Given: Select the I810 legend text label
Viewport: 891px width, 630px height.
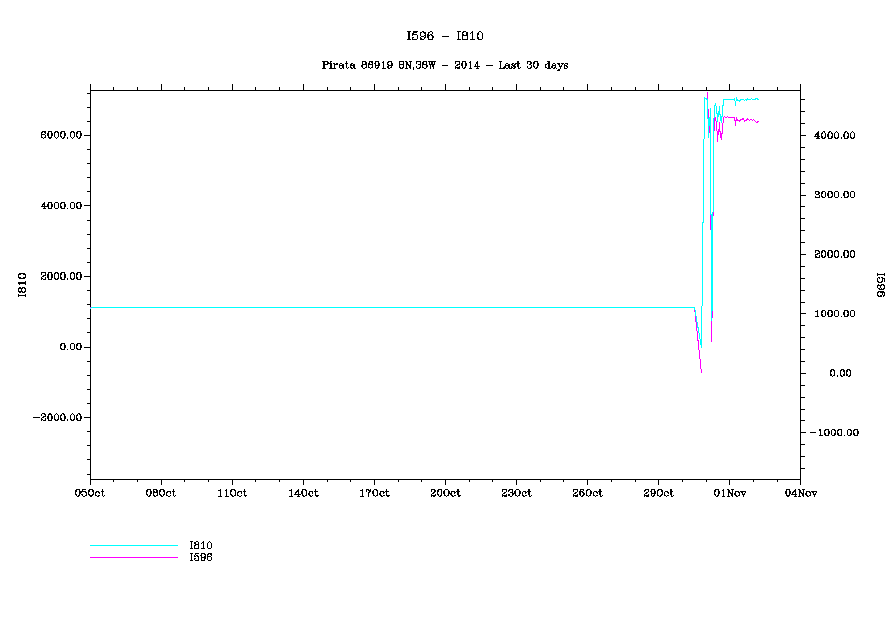Looking at the screenshot, I should pyautogui.click(x=201, y=545).
